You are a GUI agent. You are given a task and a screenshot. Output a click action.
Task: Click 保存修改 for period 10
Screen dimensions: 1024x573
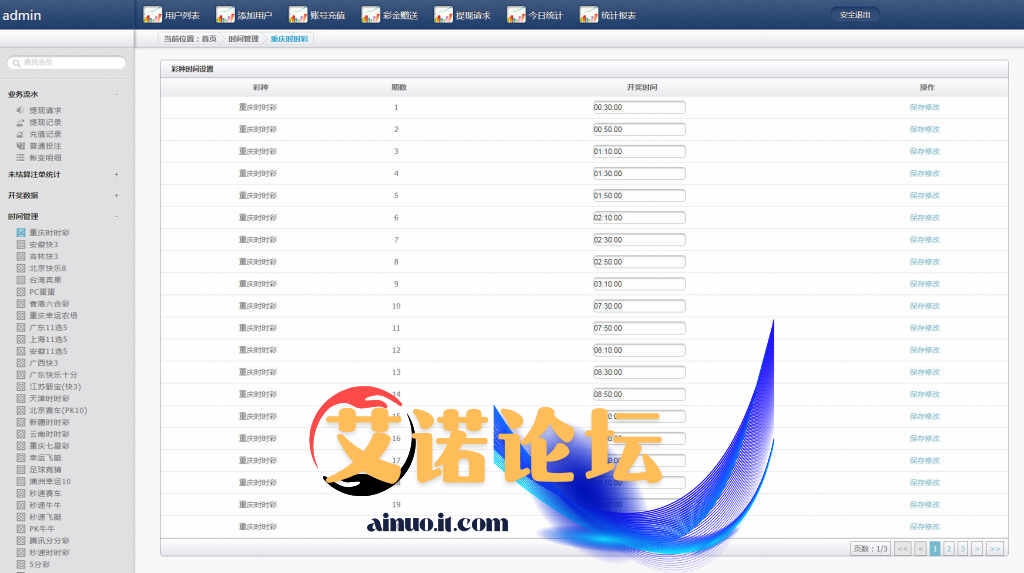click(925, 306)
